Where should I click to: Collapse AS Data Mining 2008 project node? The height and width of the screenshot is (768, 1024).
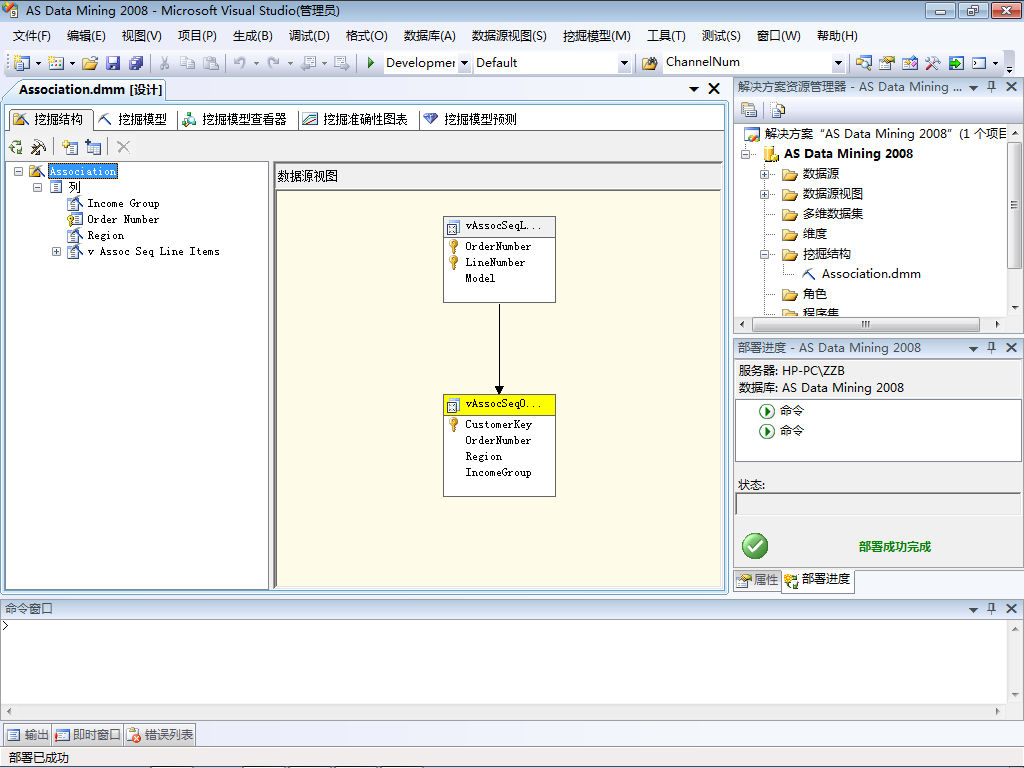tap(745, 154)
